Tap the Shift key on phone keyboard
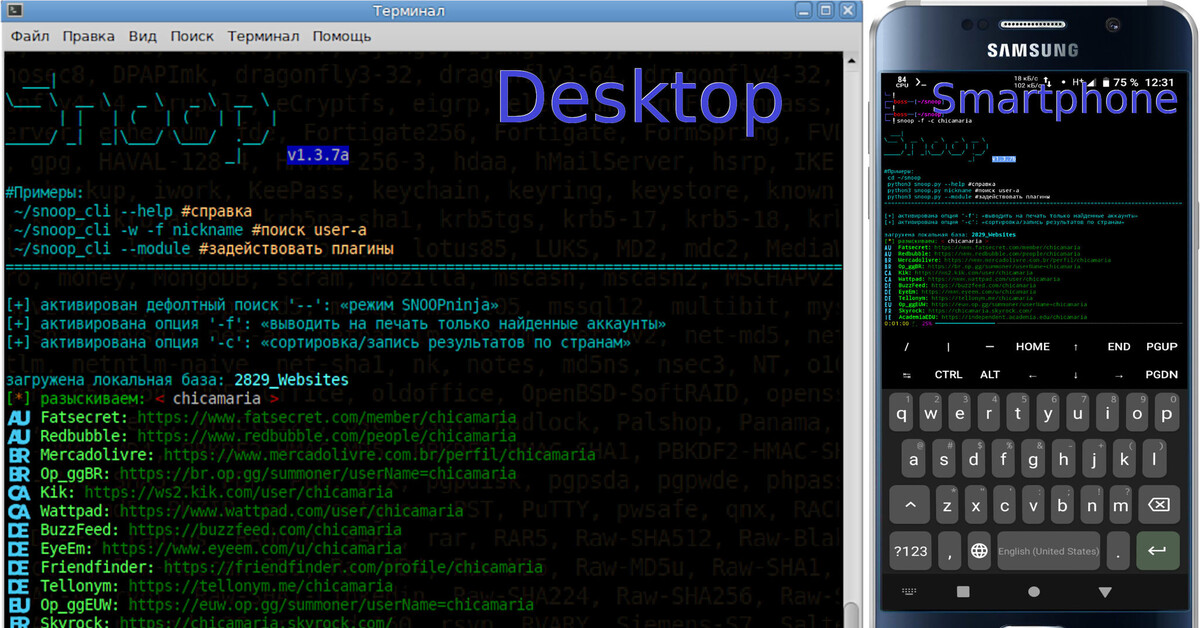Viewport: 1200px width, 628px height. pyautogui.click(x=912, y=505)
